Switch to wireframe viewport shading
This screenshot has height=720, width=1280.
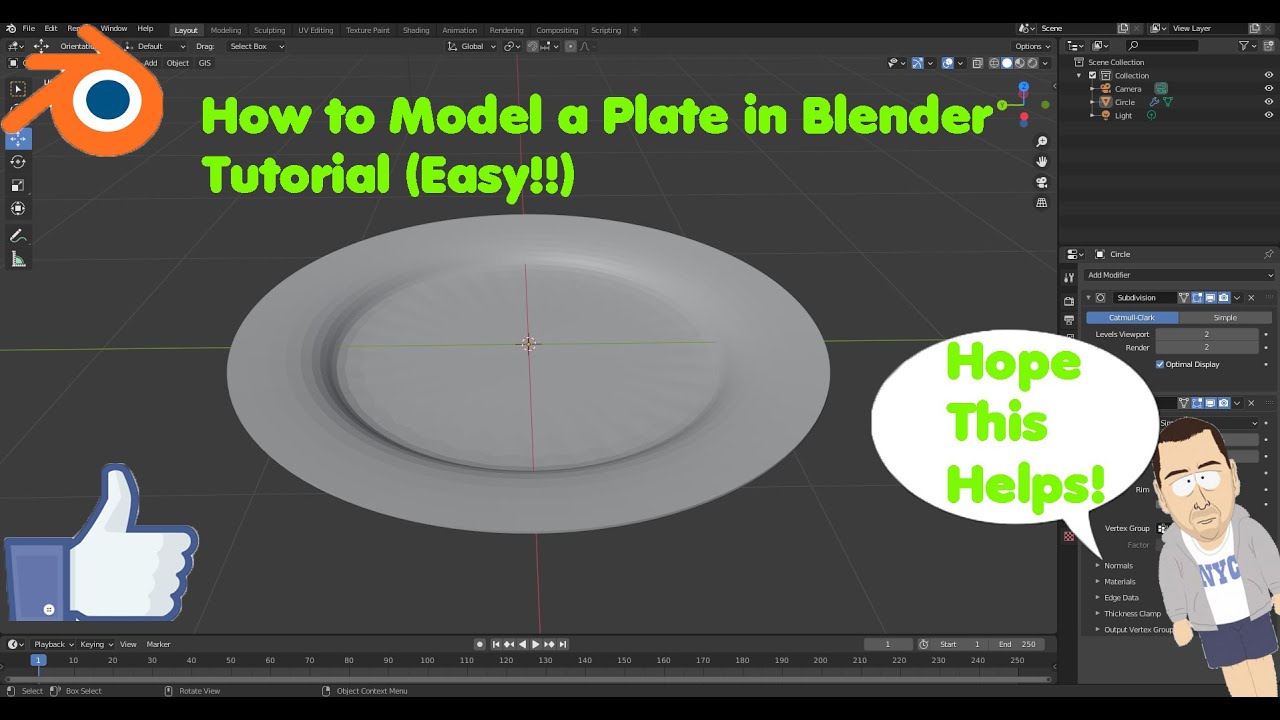pyautogui.click(x=994, y=63)
